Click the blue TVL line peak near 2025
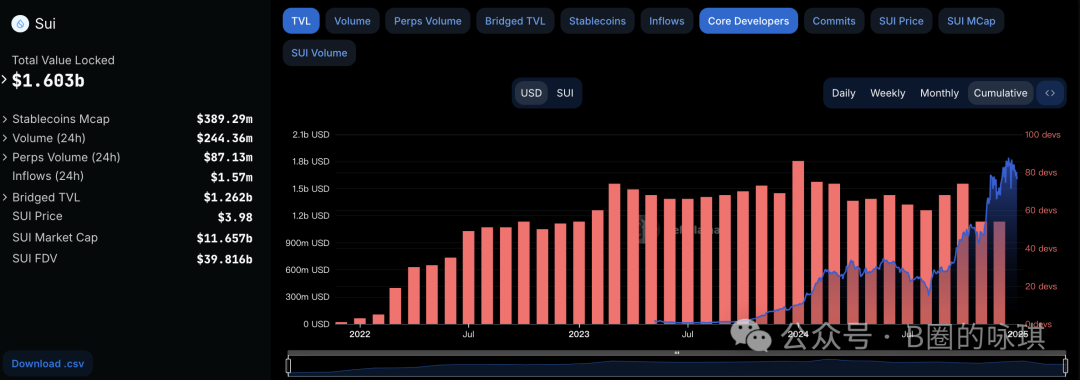The width and height of the screenshot is (1080, 380). point(1010,160)
